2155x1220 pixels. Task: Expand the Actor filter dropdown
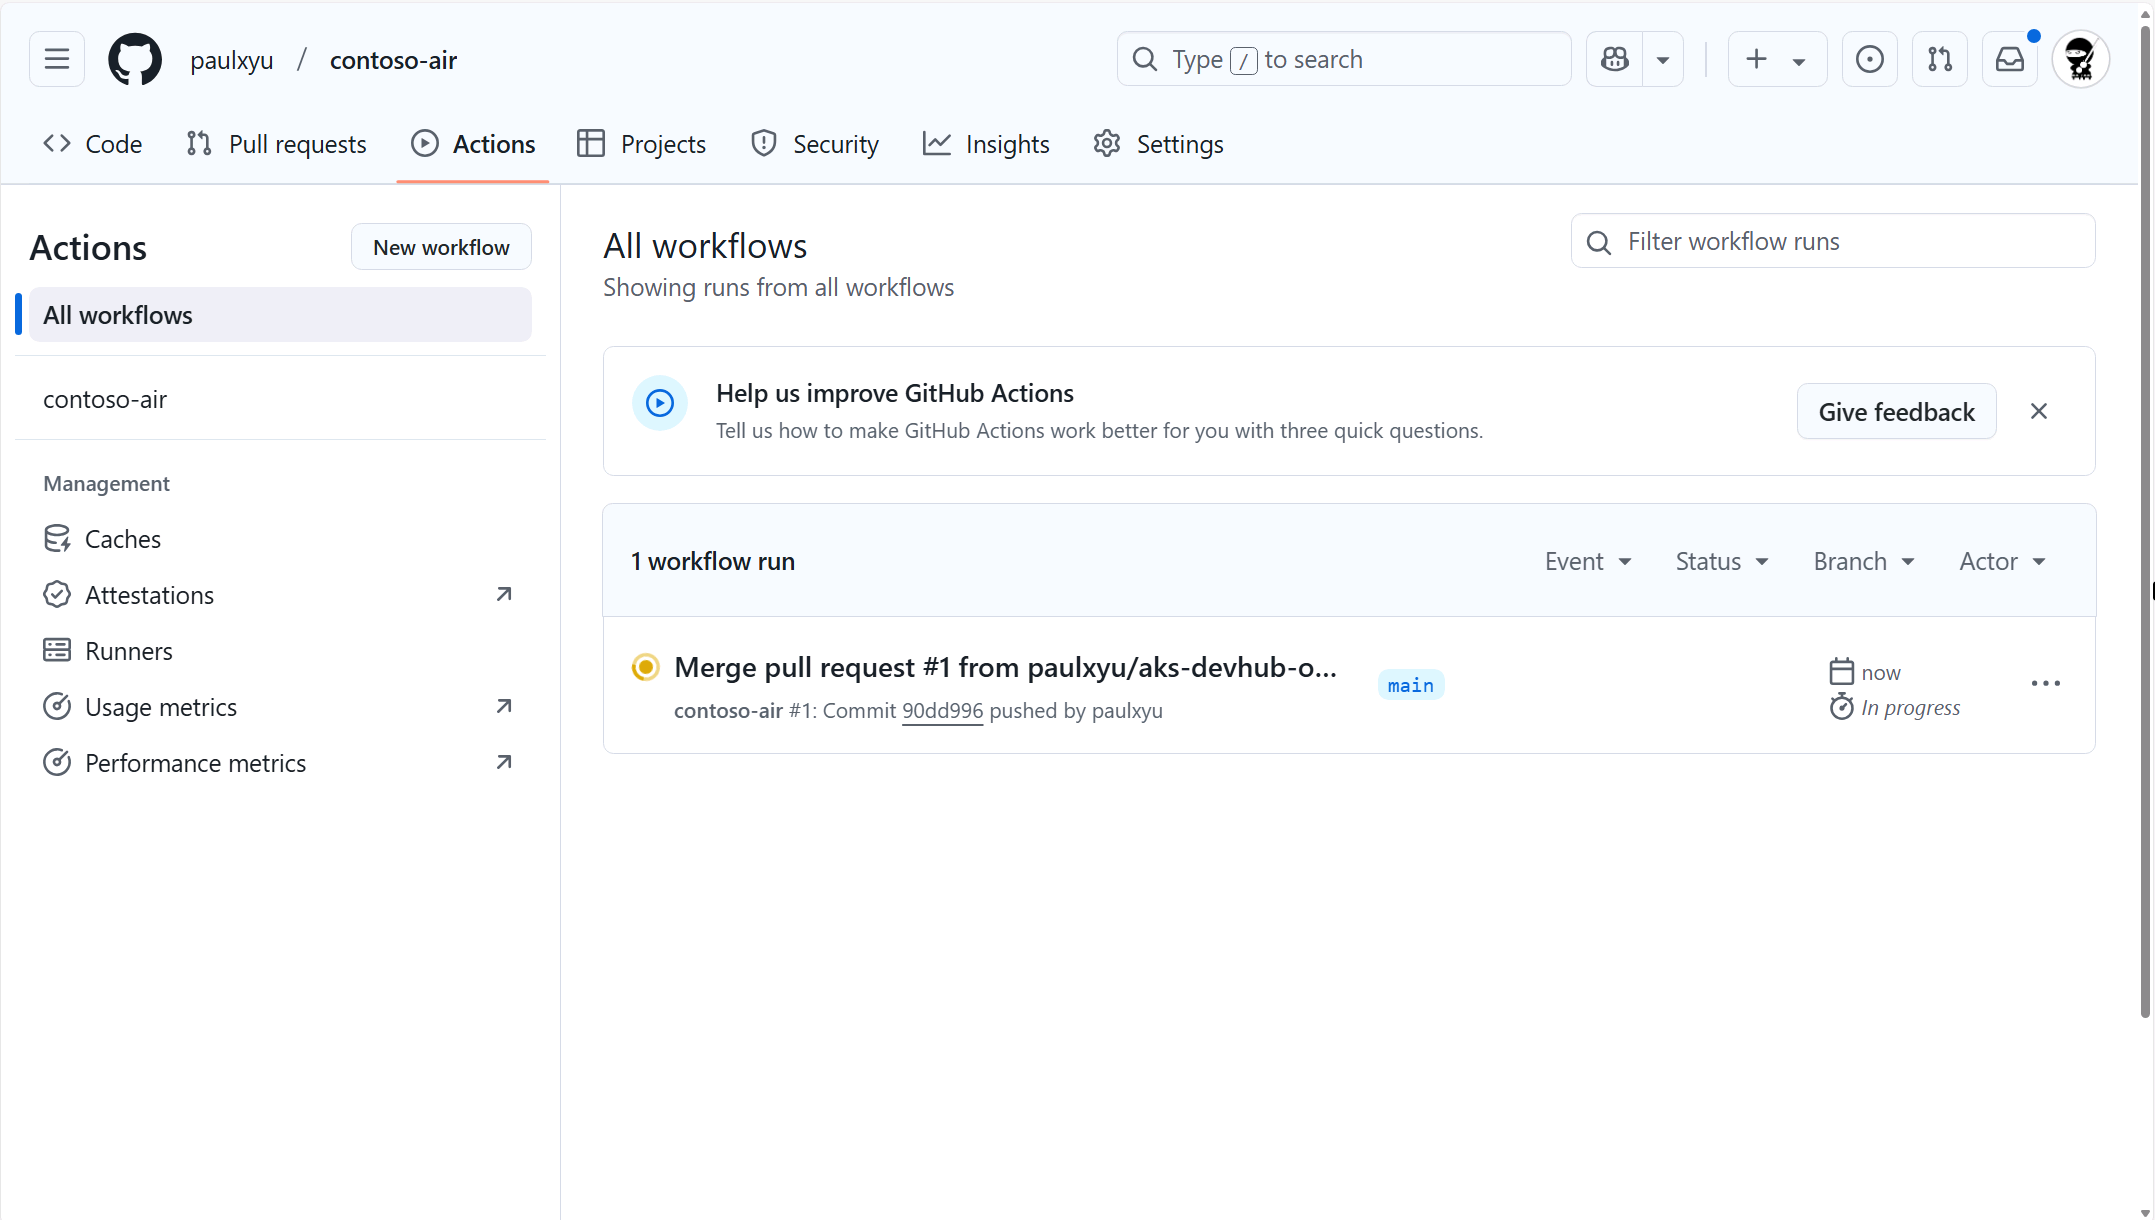pos(2002,561)
